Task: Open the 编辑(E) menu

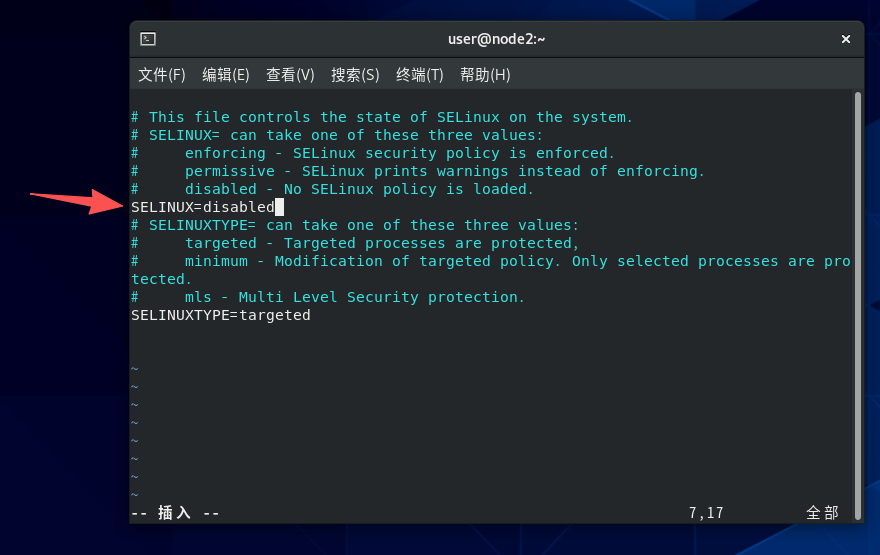Action: coord(226,75)
